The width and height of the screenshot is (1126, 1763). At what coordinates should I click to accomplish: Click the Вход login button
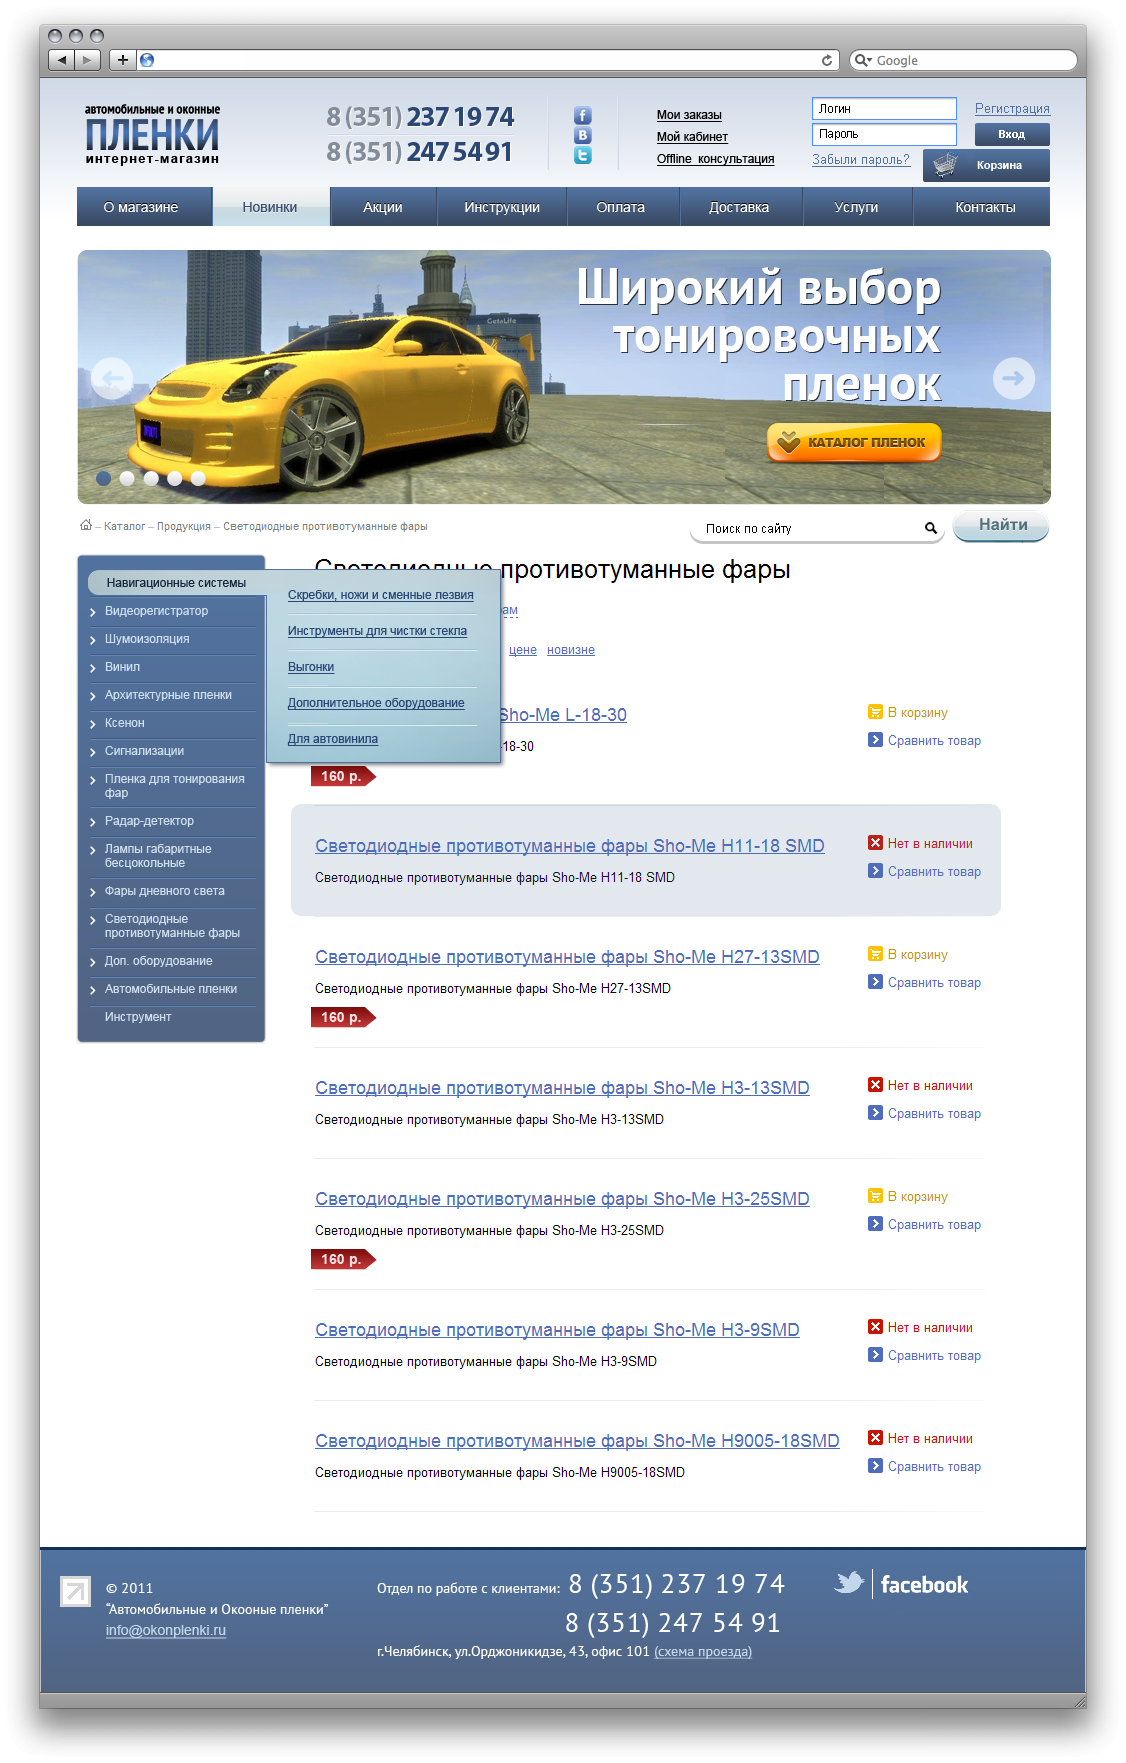[1011, 134]
